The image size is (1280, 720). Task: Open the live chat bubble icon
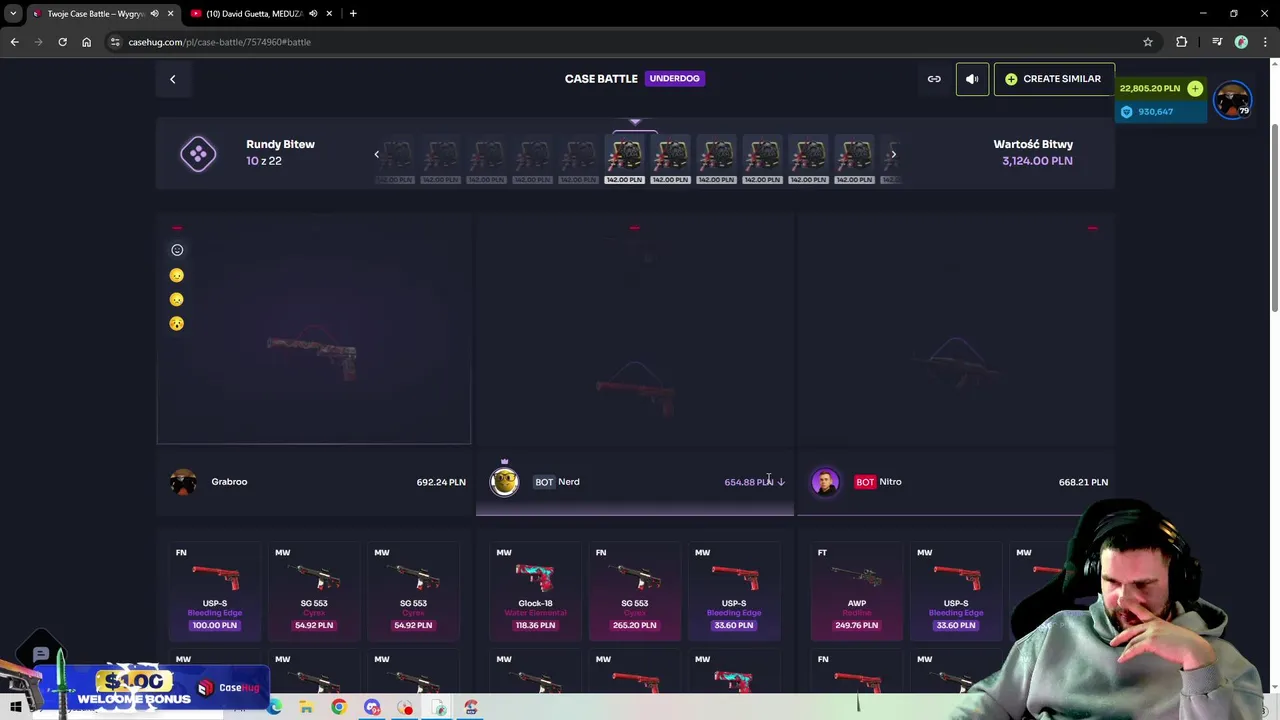pos(41,655)
